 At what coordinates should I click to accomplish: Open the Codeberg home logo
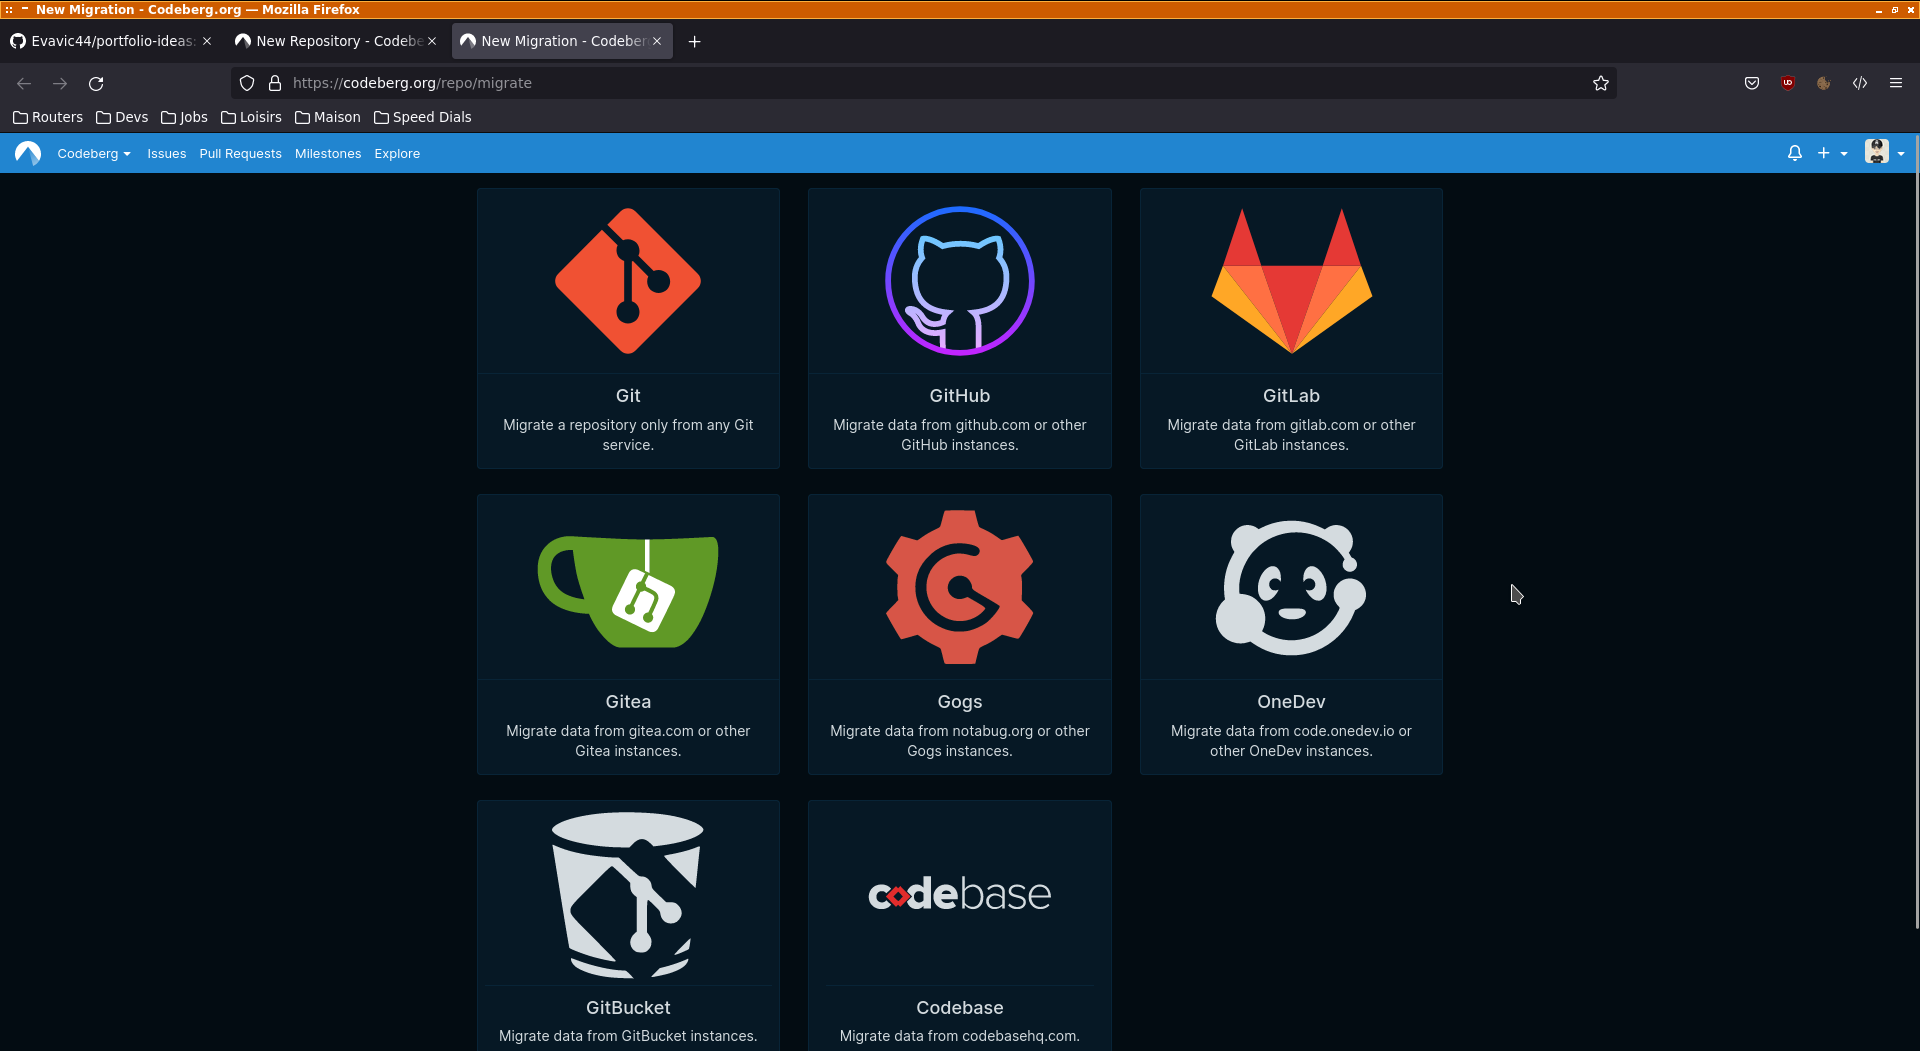[28, 153]
